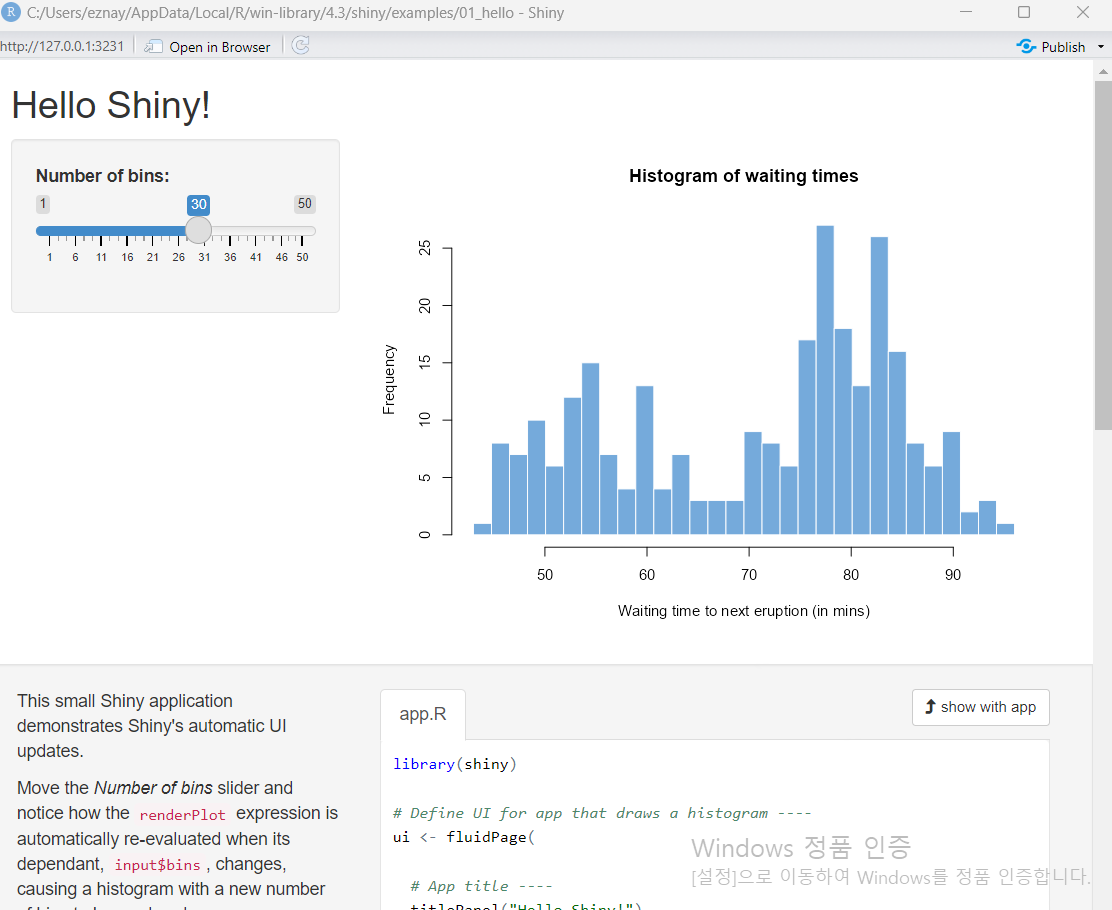
Task: Click the slider track near tick 11
Action: pyautogui.click(x=101, y=231)
